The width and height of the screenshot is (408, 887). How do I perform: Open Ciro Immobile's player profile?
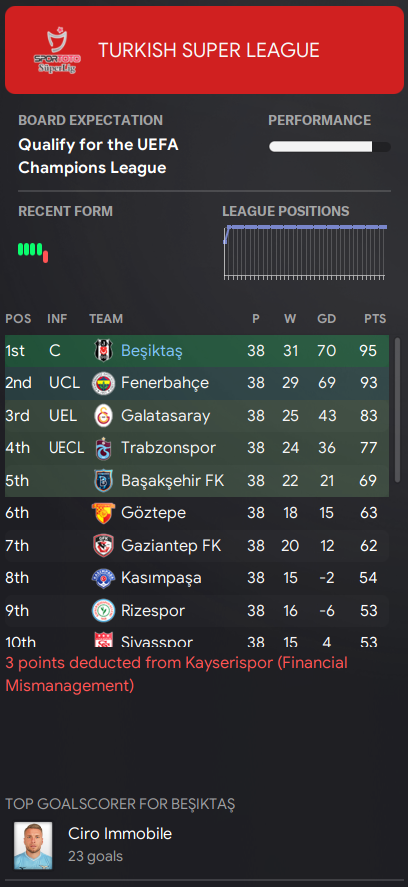[x=120, y=833]
